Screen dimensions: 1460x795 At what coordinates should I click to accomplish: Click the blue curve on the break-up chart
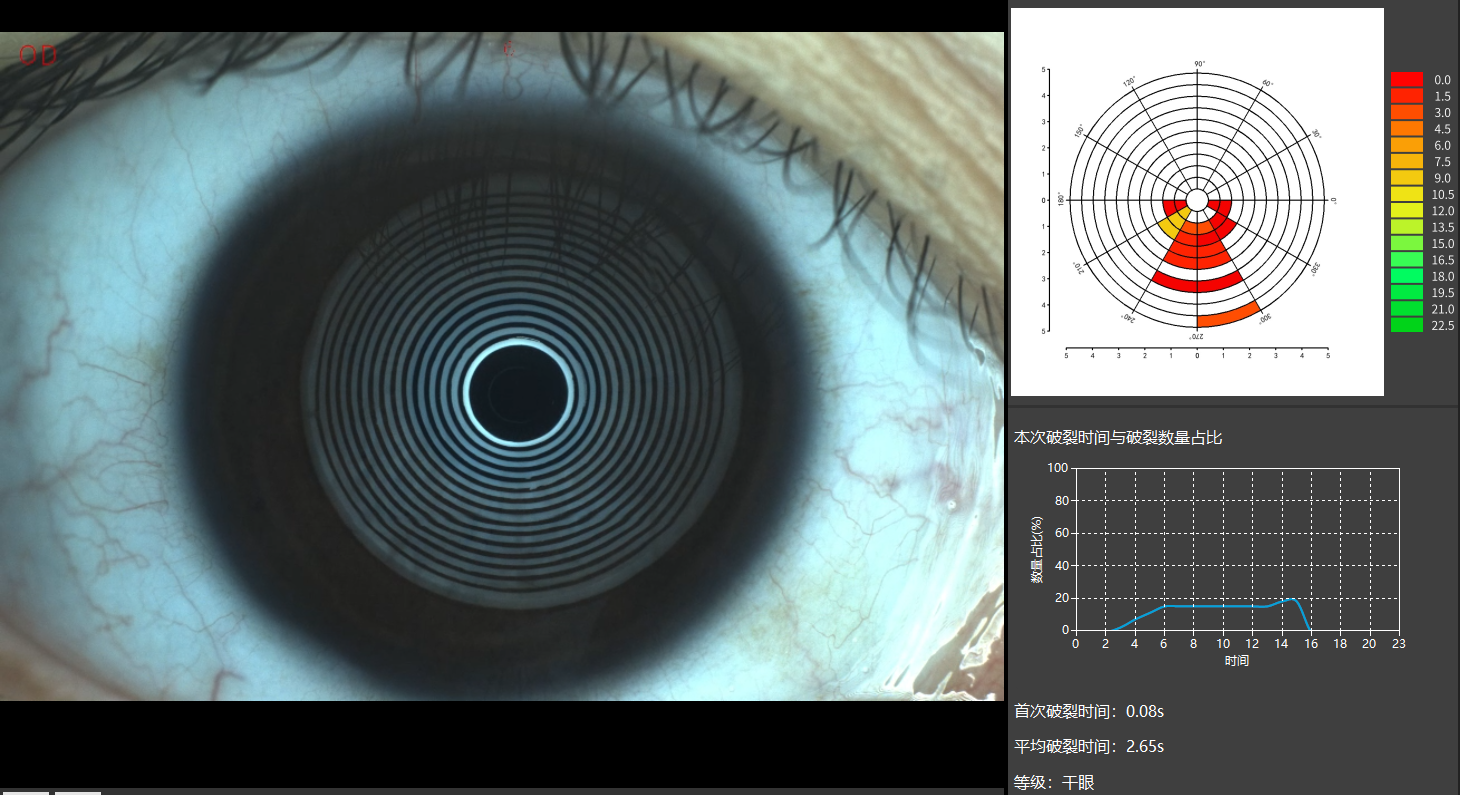point(1210,606)
